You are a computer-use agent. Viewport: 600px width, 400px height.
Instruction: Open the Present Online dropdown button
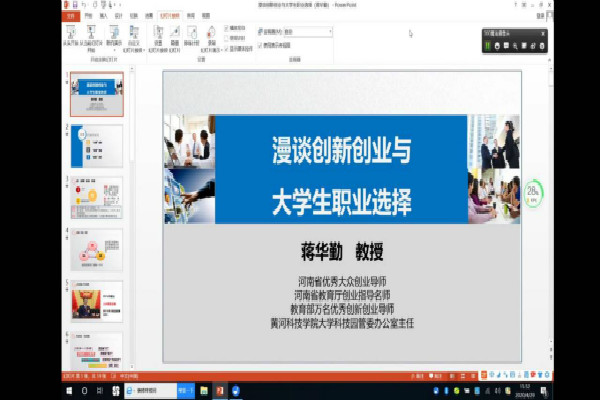[114, 37]
